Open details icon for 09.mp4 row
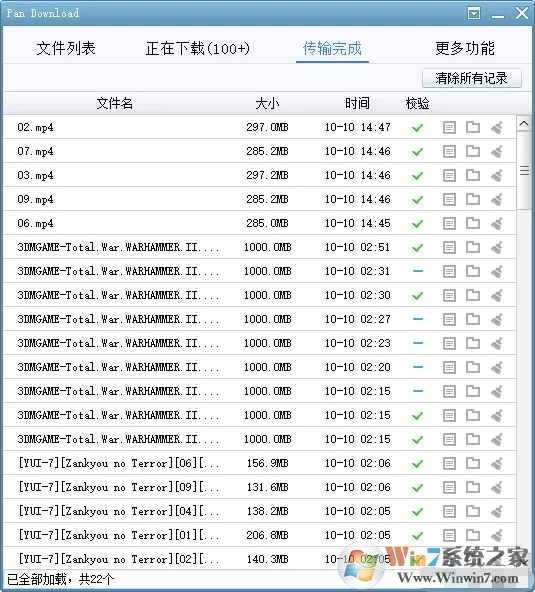The image size is (535, 592). tap(449, 199)
